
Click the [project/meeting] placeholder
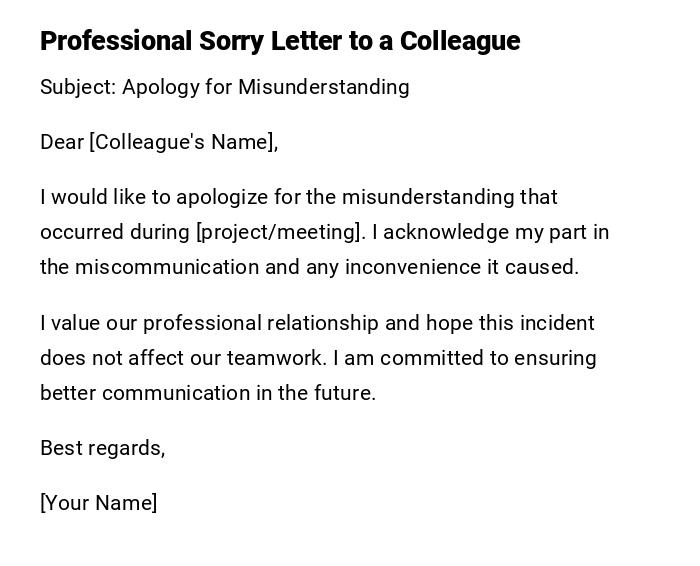tap(280, 232)
